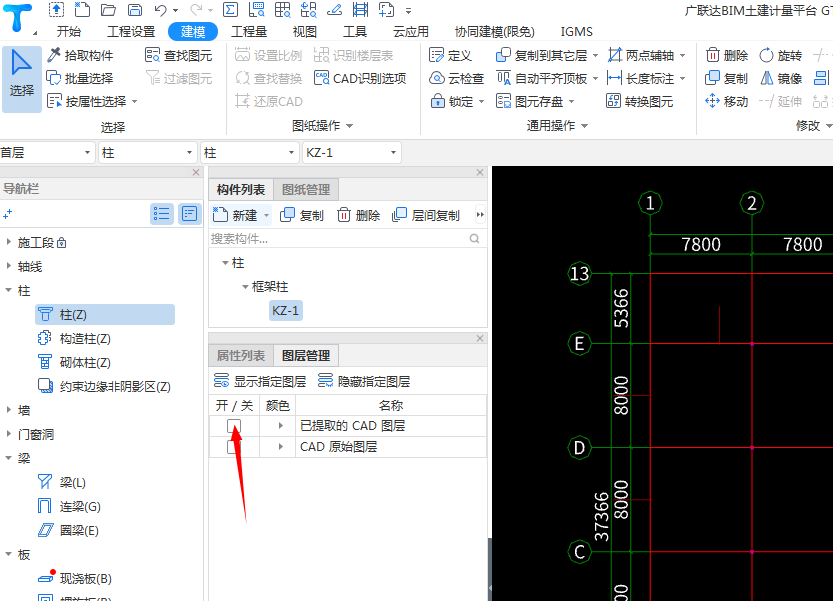The image size is (833, 601).
Task: Click the 复制 copy tool in ribbon
Action: (727, 78)
